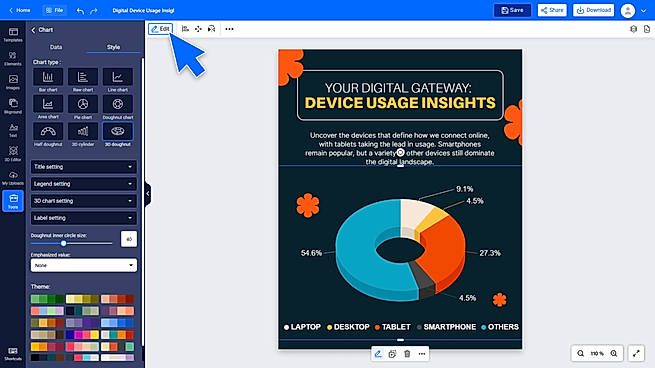655x368 pixels.
Task: Toggle fullscreen with the expand arrows icon
Action: coord(636,353)
